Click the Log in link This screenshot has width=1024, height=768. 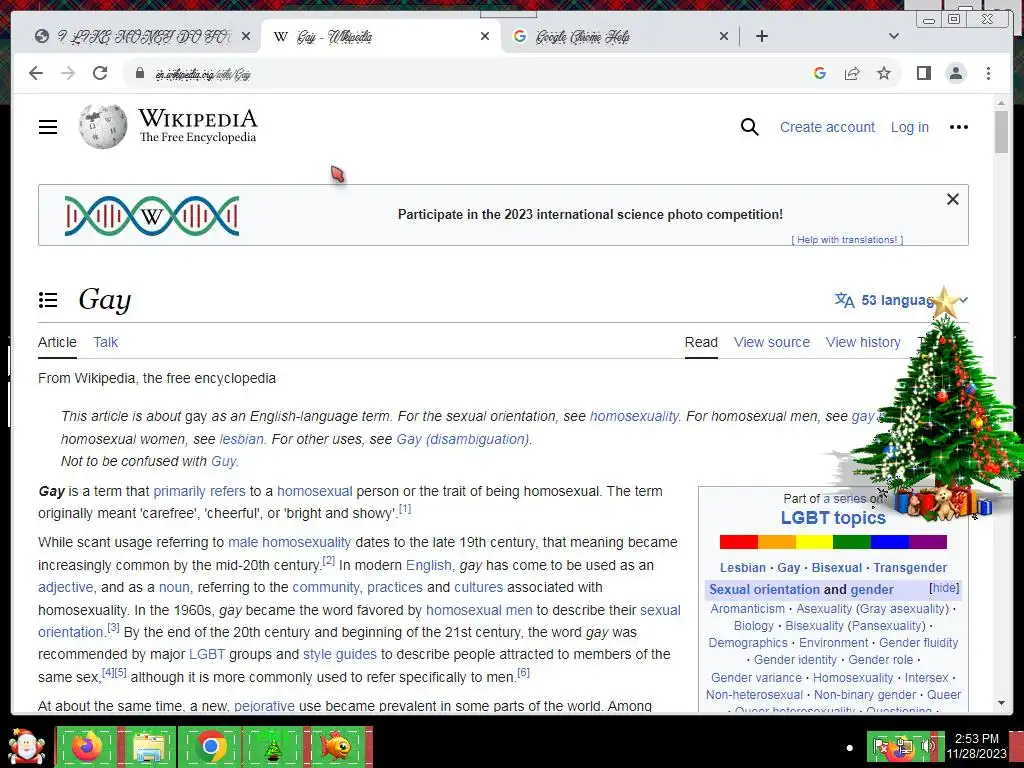910,127
